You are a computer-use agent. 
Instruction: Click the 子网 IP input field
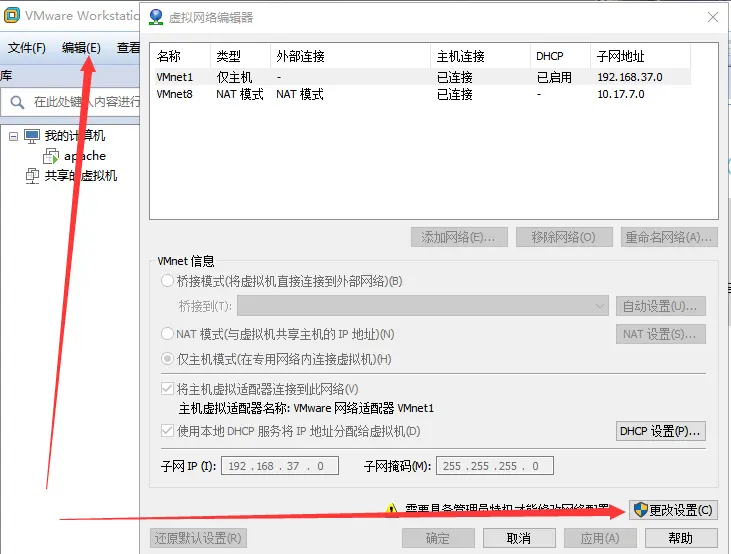[280, 466]
